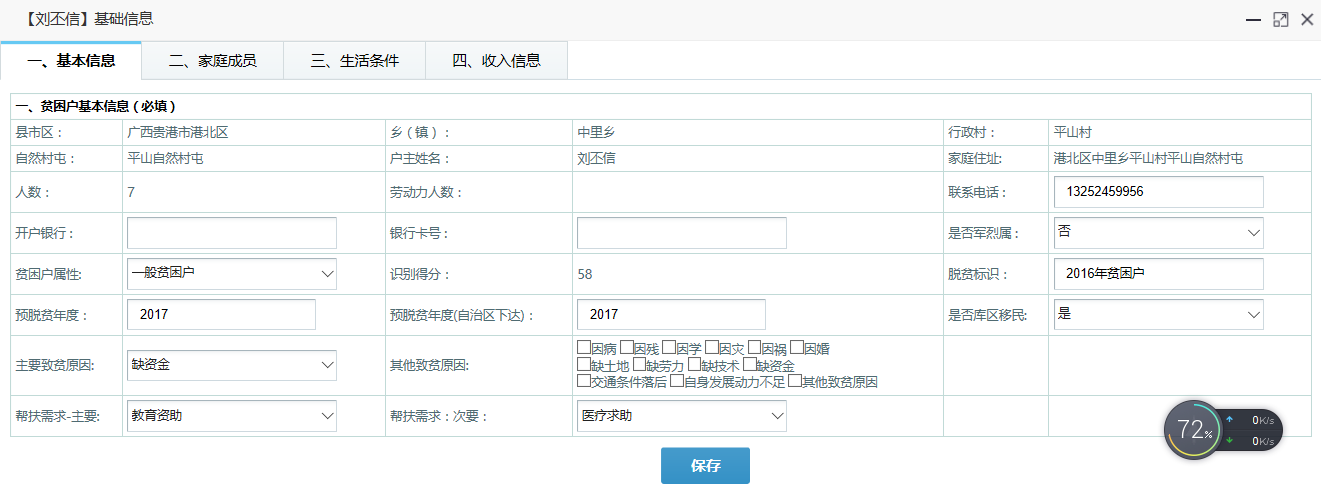Switch to the 二、家庭成员 tab
This screenshot has height=492, width=1321.
[x=212, y=61]
